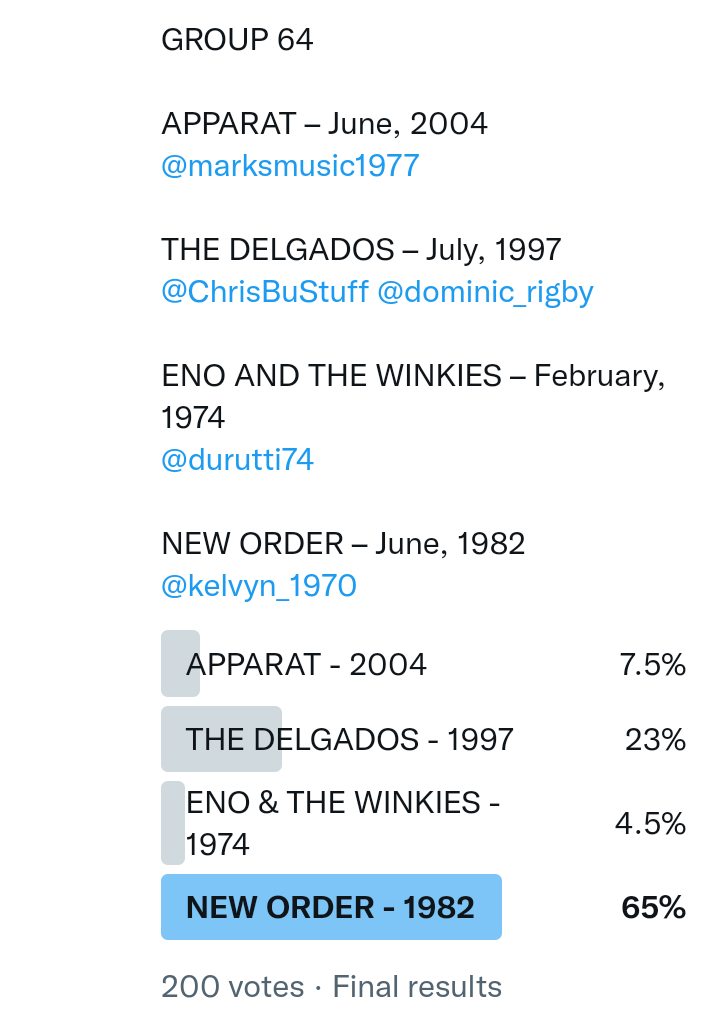Image resolution: width=720 pixels, height=1021 pixels.
Task: Open the @dominic_rigby profile mention
Action: tap(485, 292)
